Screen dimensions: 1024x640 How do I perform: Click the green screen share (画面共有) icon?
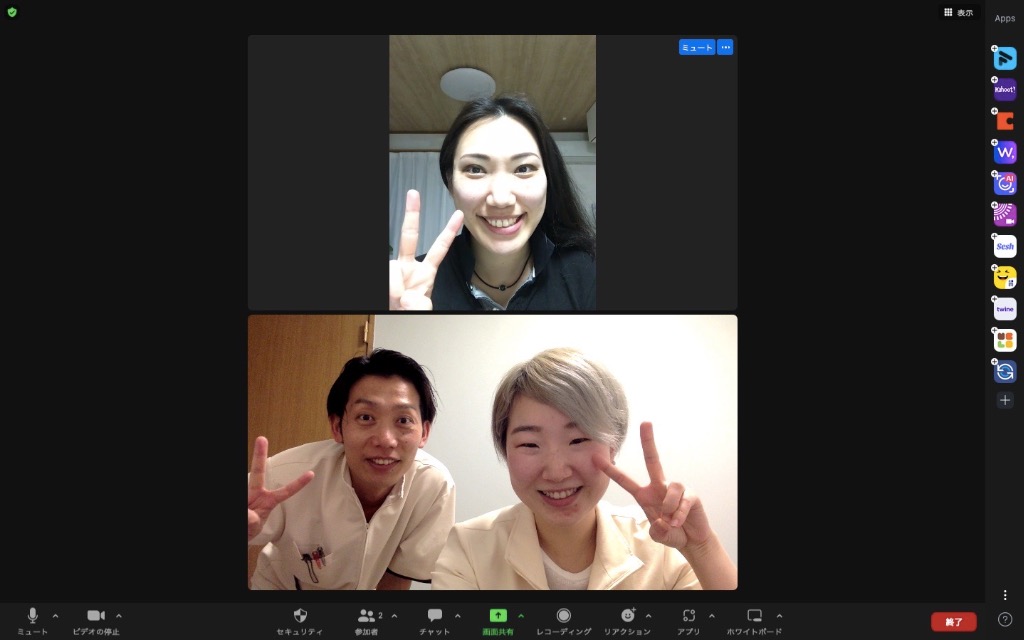click(x=498, y=616)
